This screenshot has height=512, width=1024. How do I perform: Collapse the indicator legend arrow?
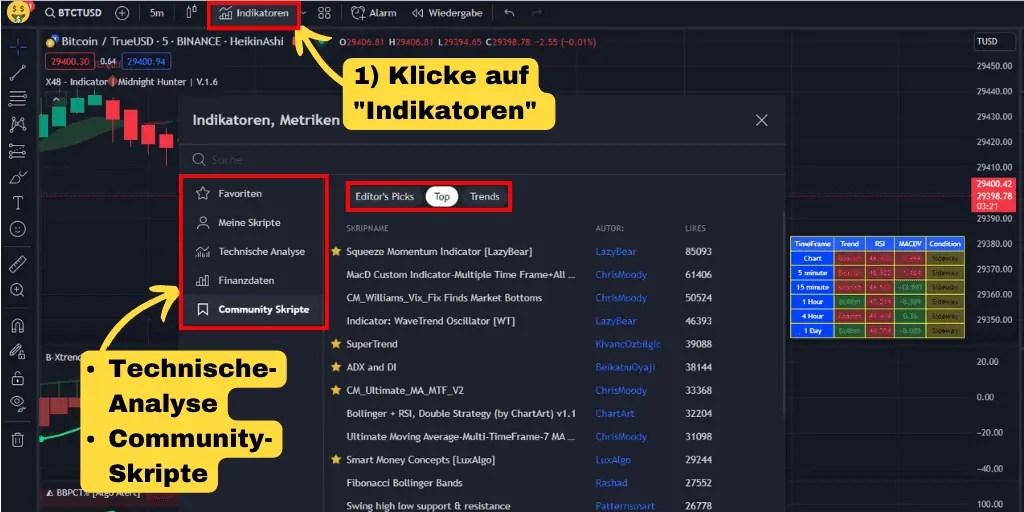(56, 99)
